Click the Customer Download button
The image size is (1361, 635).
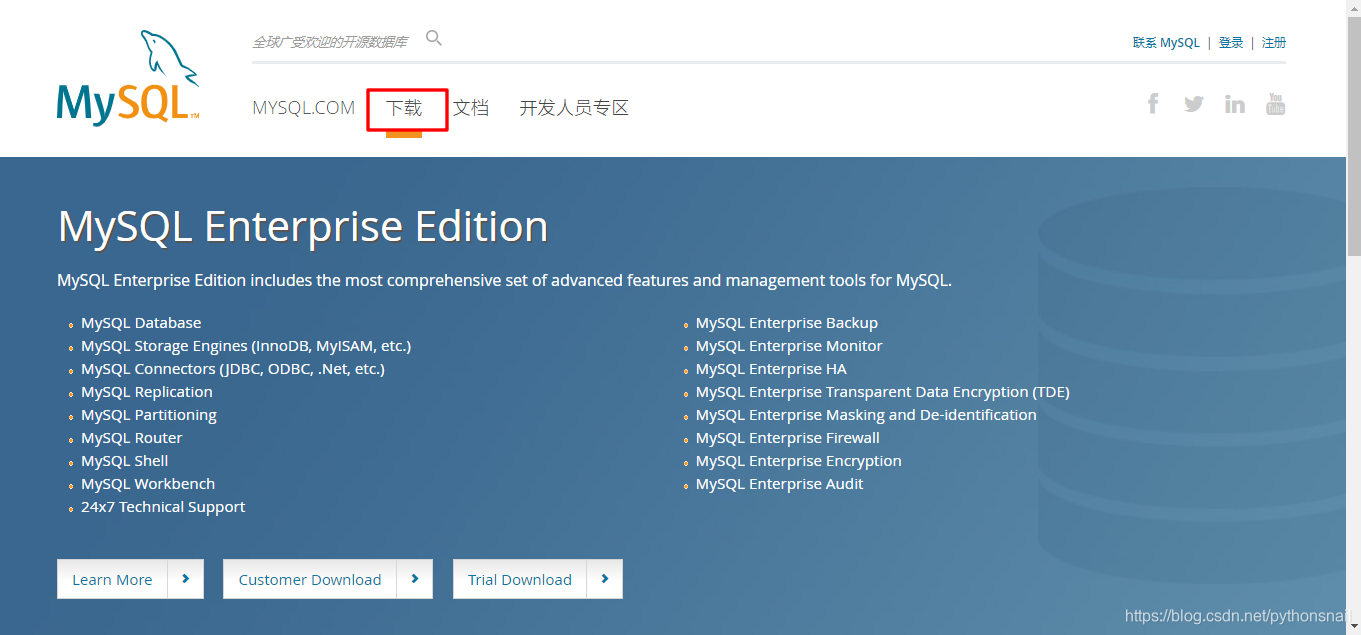click(x=310, y=579)
